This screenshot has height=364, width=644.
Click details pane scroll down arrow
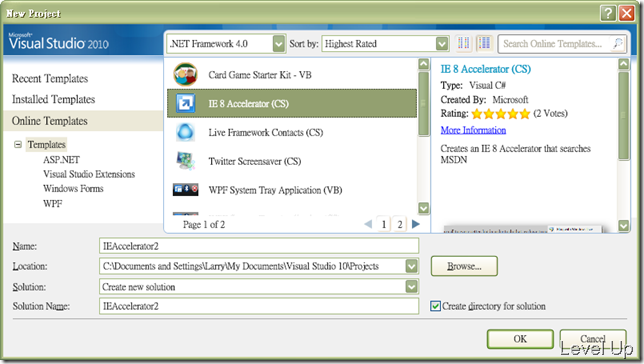pyautogui.click(x=623, y=226)
